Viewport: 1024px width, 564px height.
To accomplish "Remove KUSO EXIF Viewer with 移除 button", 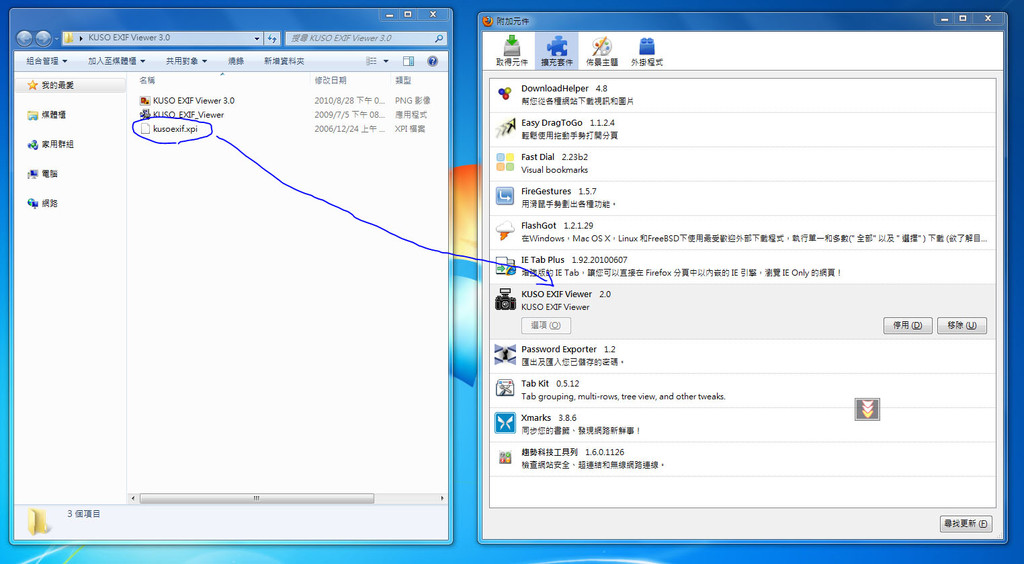I will coord(962,325).
